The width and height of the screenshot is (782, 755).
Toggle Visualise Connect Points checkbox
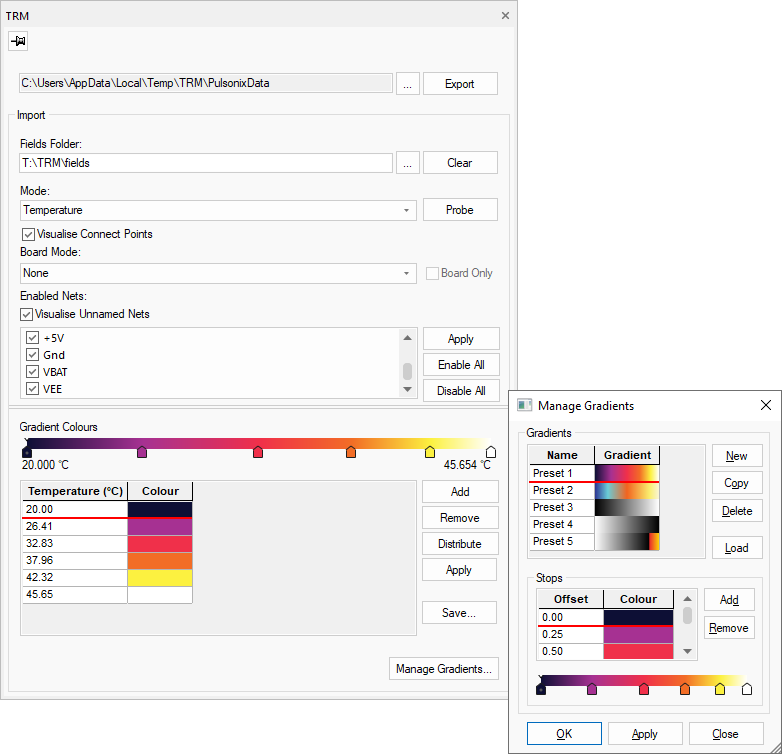27,234
